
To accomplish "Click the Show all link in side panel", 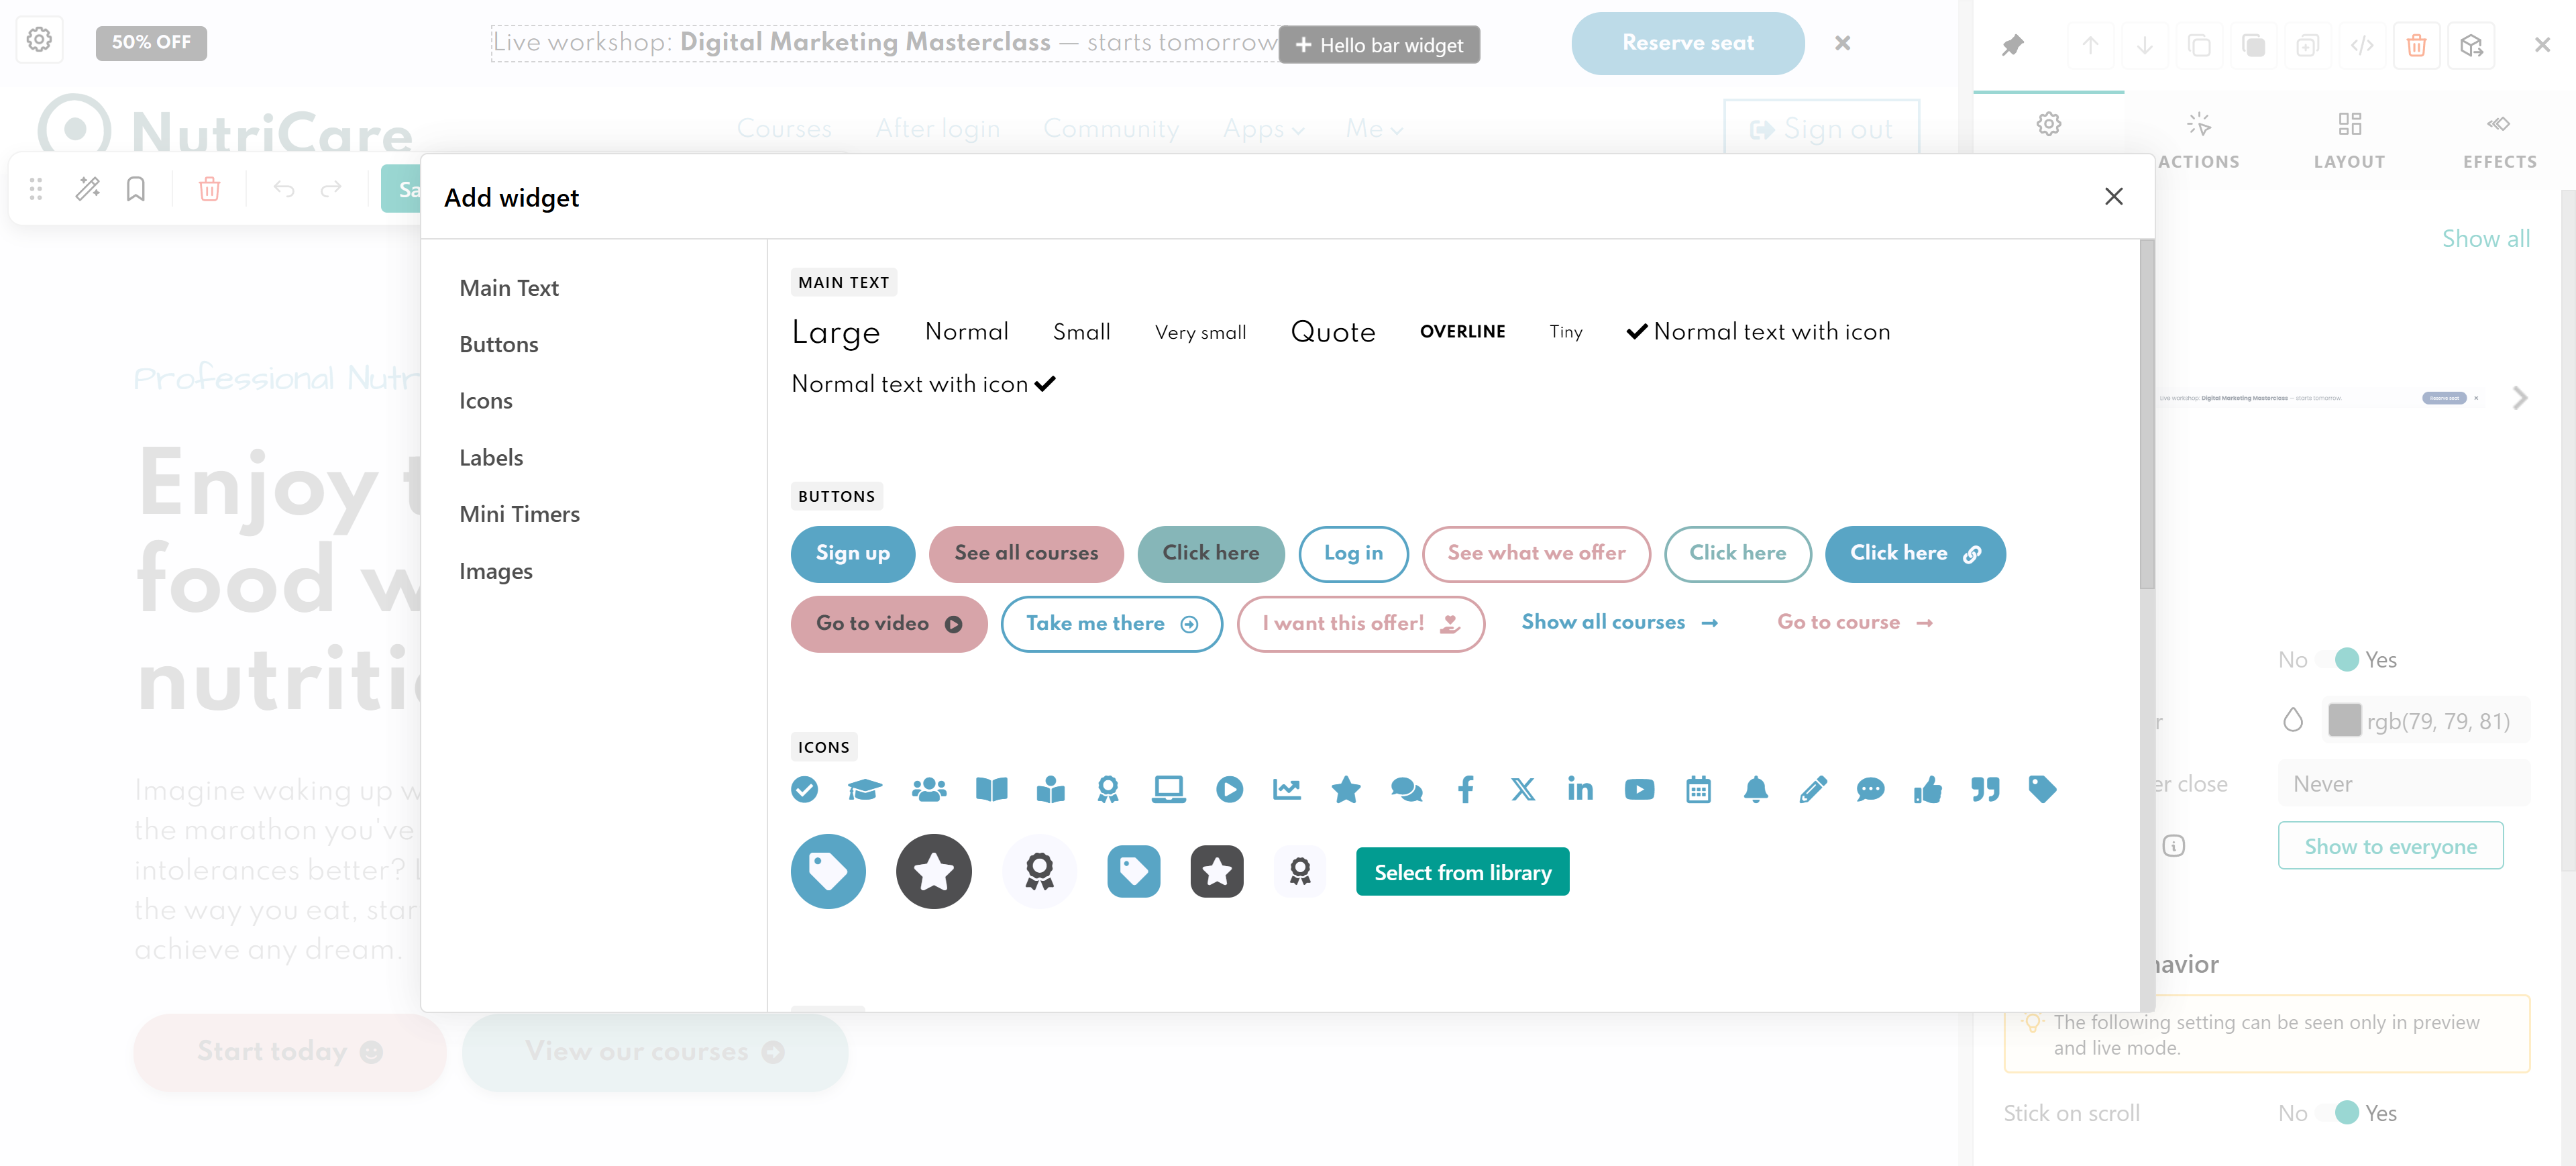I will (x=2486, y=238).
